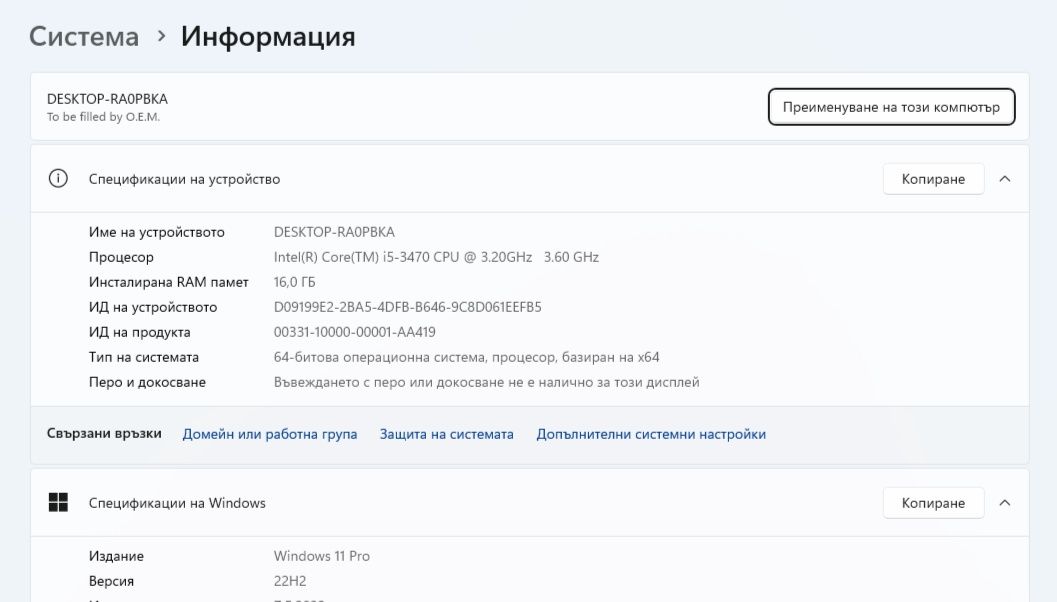Click the Перо и докосване label

tap(148, 382)
